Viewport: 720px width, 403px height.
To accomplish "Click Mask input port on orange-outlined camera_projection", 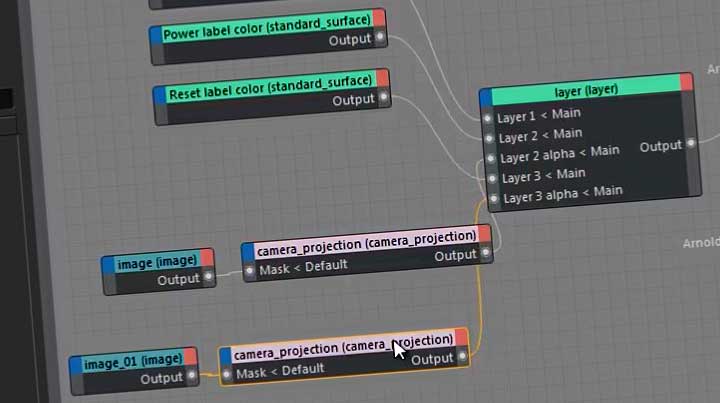I will 227,374.
